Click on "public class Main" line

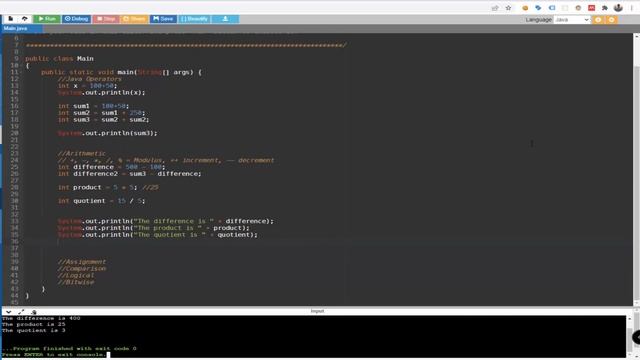coord(60,58)
